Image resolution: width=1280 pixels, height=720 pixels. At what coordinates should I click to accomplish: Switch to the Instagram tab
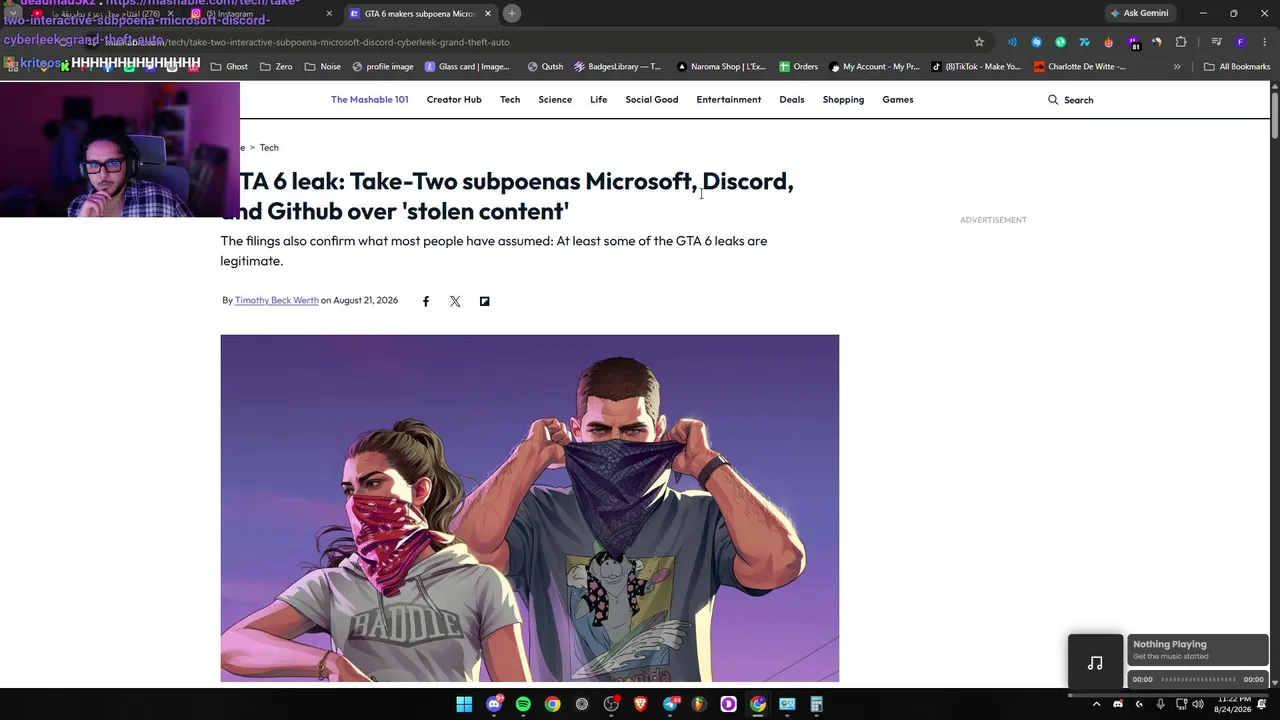click(260, 14)
